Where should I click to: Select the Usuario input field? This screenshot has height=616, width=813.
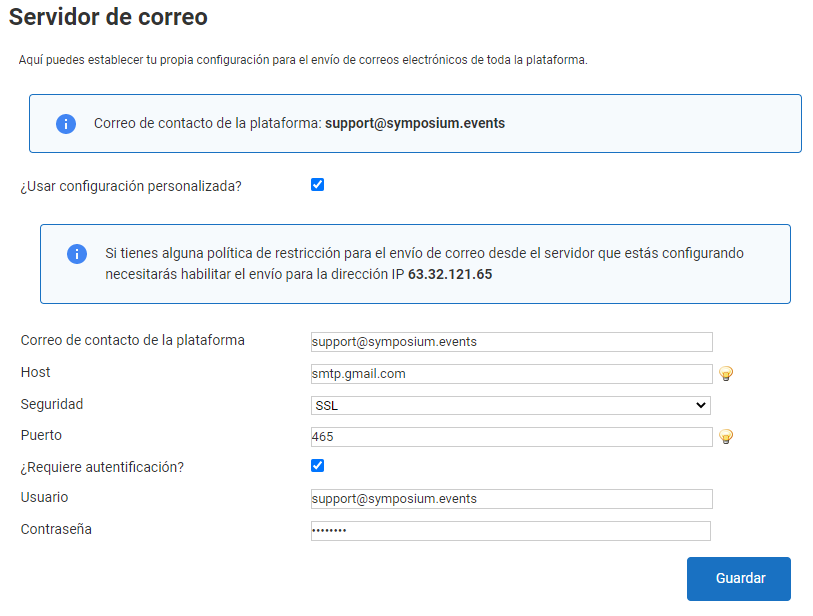pyautogui.click(x=511, y=499)
